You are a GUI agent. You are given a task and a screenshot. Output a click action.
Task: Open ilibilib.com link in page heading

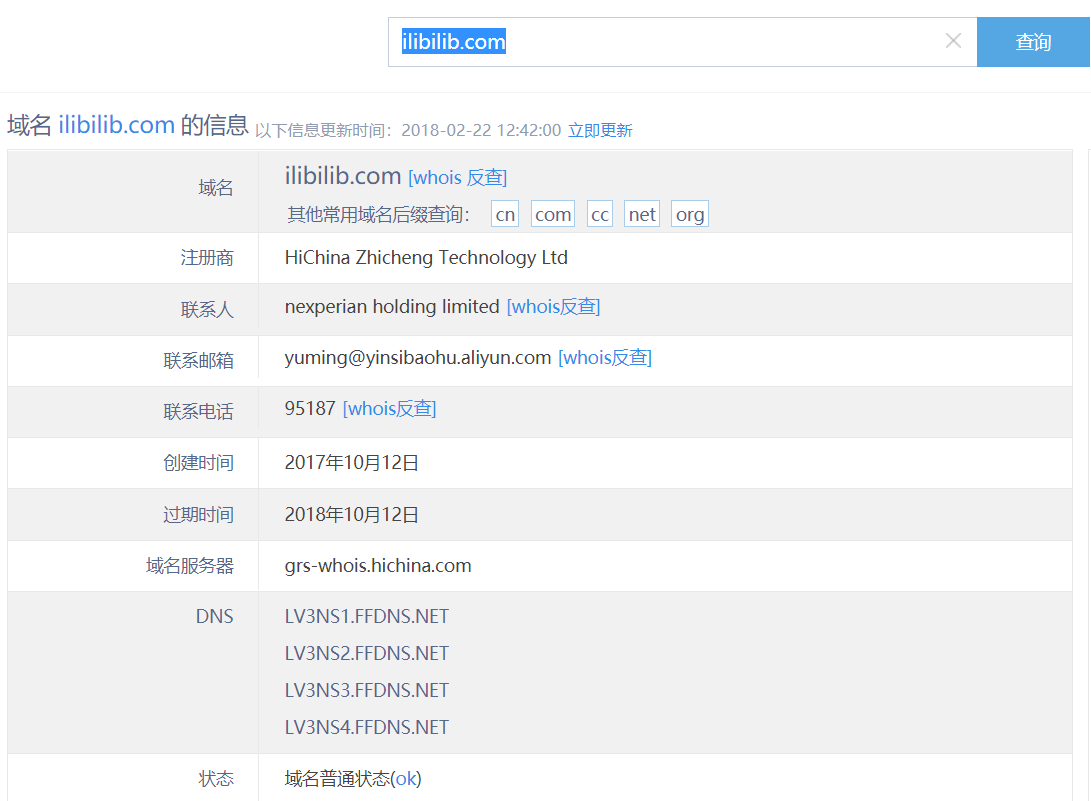coord(116,125)
